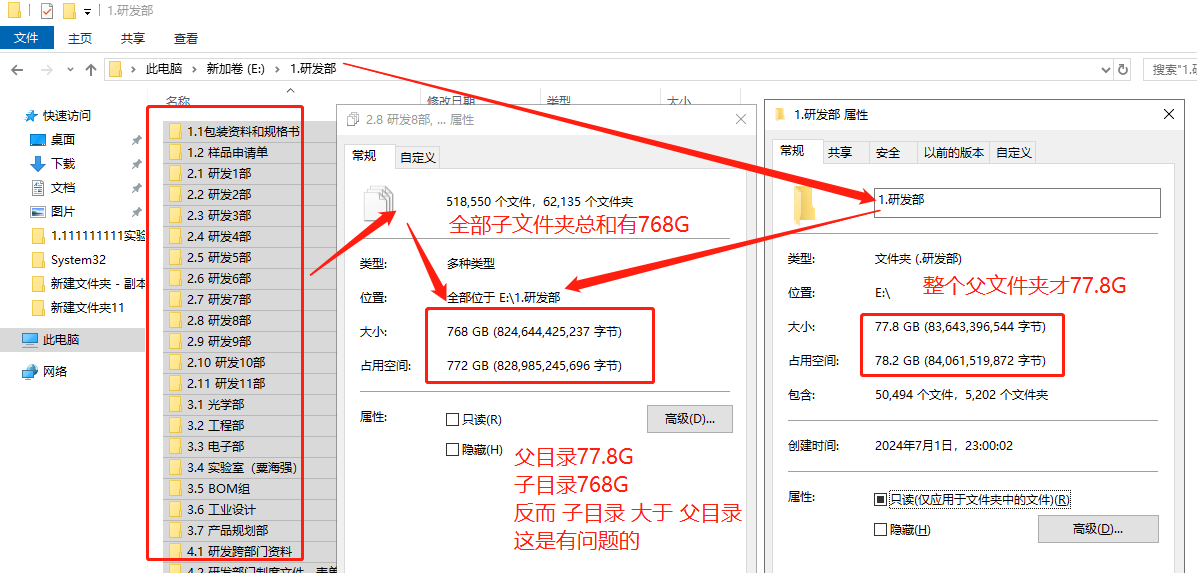Viewport: 1197px width, 573px height.
Task: Go forward with the Forward arrow
Action: [46, 69]
